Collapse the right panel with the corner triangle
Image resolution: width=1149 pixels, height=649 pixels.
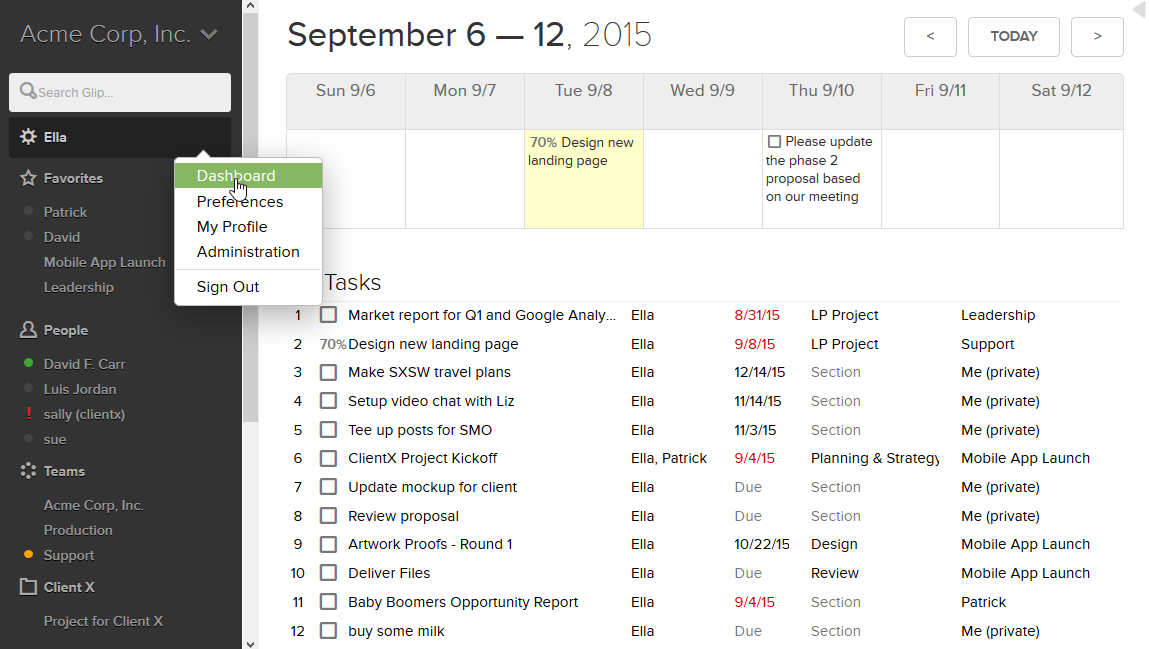1138,10
